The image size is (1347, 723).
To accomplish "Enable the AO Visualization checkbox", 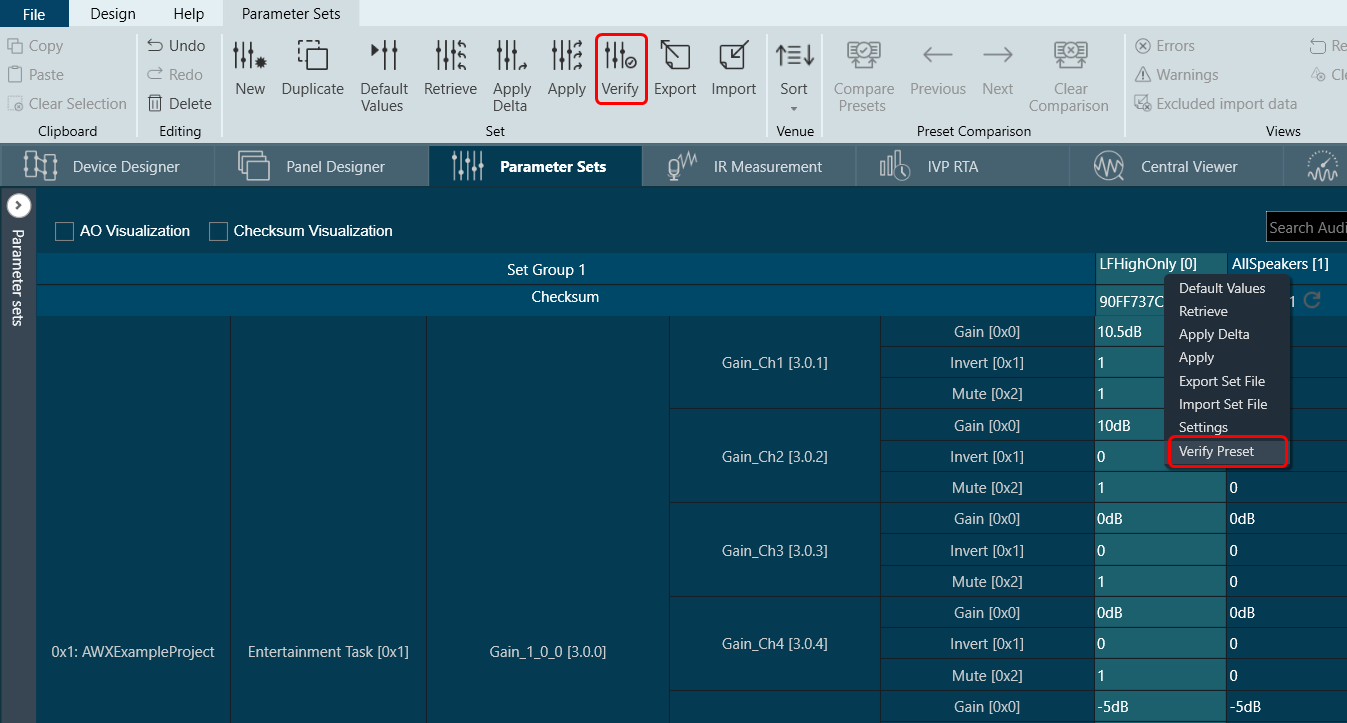I will pyautogui.click(x=65, y=231).
